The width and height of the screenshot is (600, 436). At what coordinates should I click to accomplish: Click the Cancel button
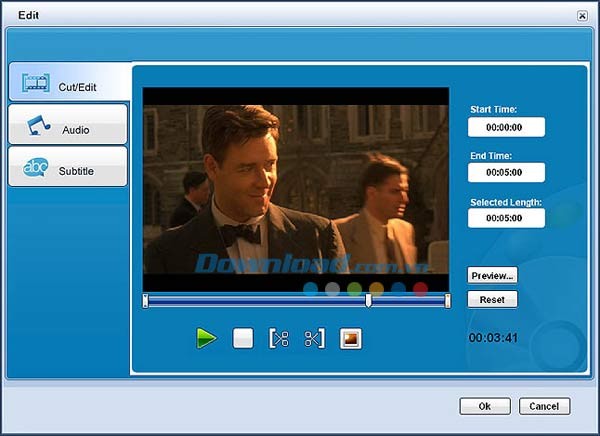[x=544, y=406]
